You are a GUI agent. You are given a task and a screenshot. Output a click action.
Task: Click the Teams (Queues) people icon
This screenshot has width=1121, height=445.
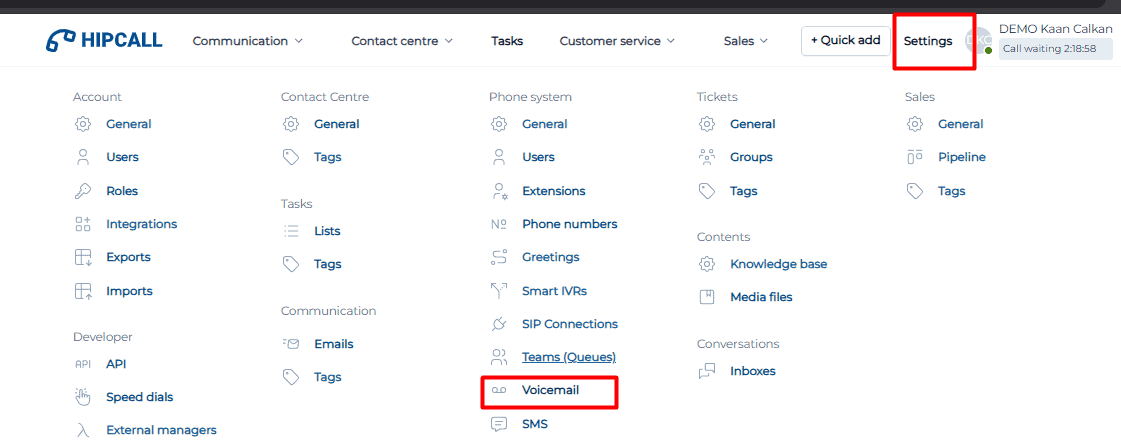pos(499,357)
